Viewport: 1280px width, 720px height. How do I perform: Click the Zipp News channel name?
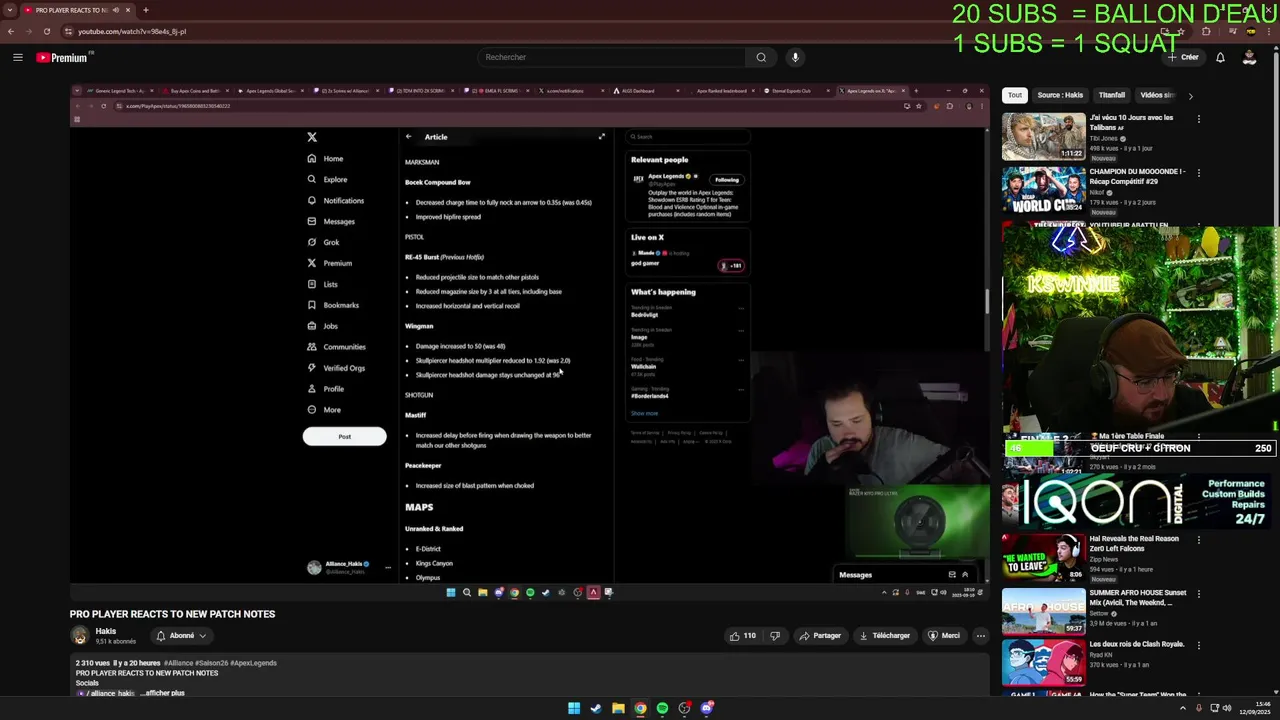coord(1104,559)
